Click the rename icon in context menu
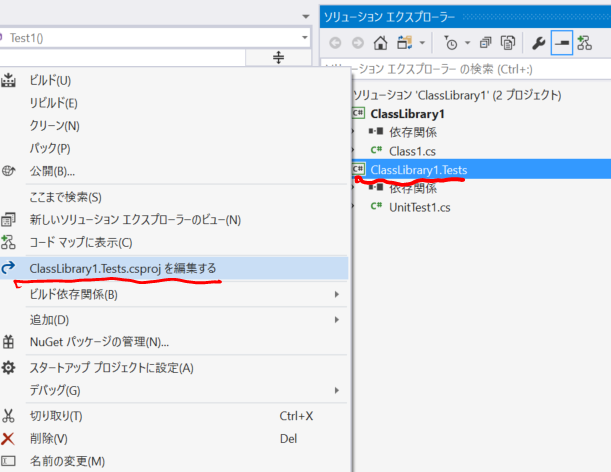The image size is (611, 472). coord(8,461)
